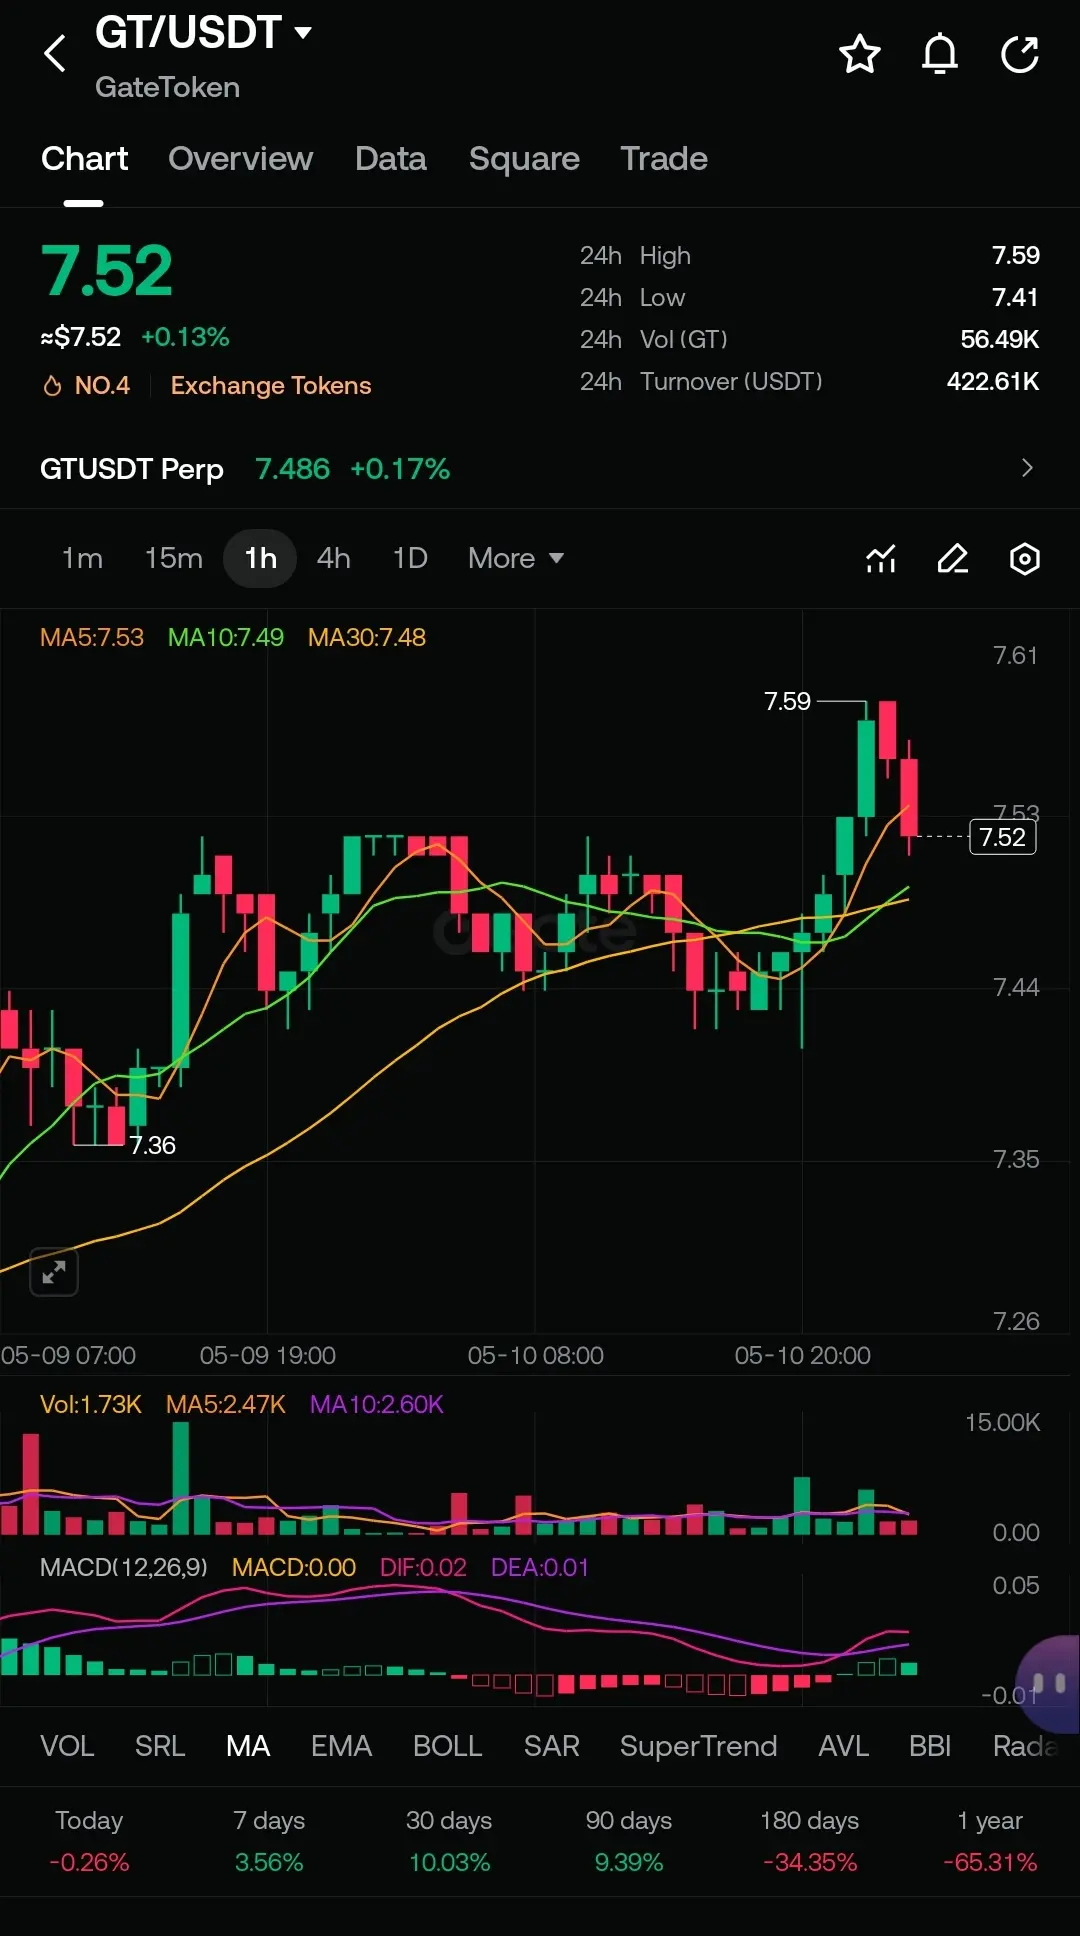The height and width of the screenshot is (1936, 1080).
Task: Select 4h timeframe
Action: [x=334, y=558]
